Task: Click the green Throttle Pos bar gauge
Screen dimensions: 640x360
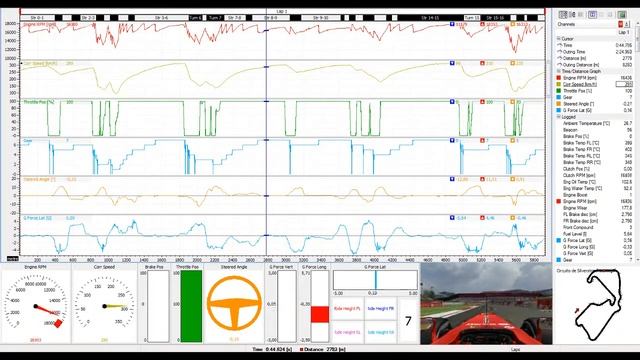Action: click(191, 306)
